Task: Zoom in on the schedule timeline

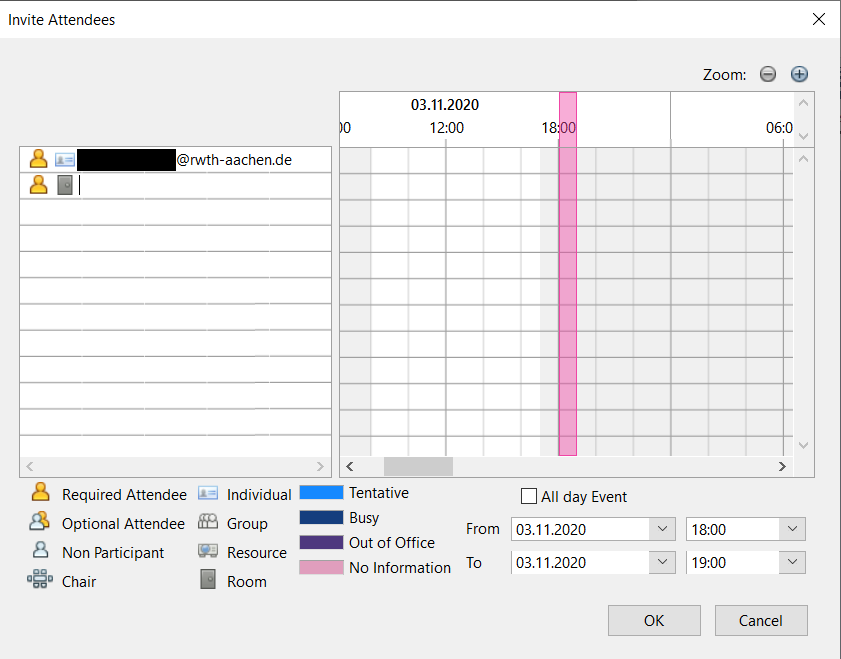Action: [x=799, y=73]
